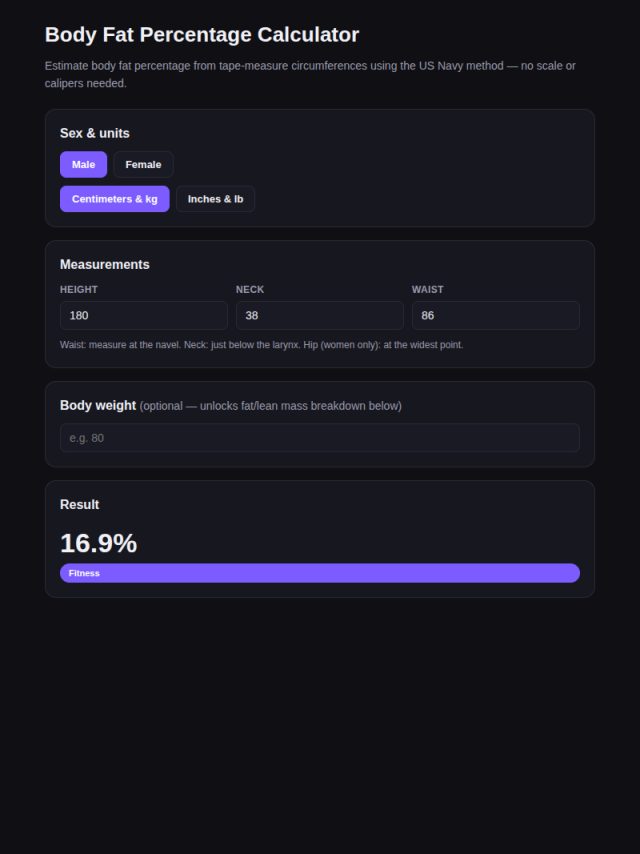Click the Measurements section heading
Image resolution: width=640 pixels, height=854 pixels.
click(105, 265)
